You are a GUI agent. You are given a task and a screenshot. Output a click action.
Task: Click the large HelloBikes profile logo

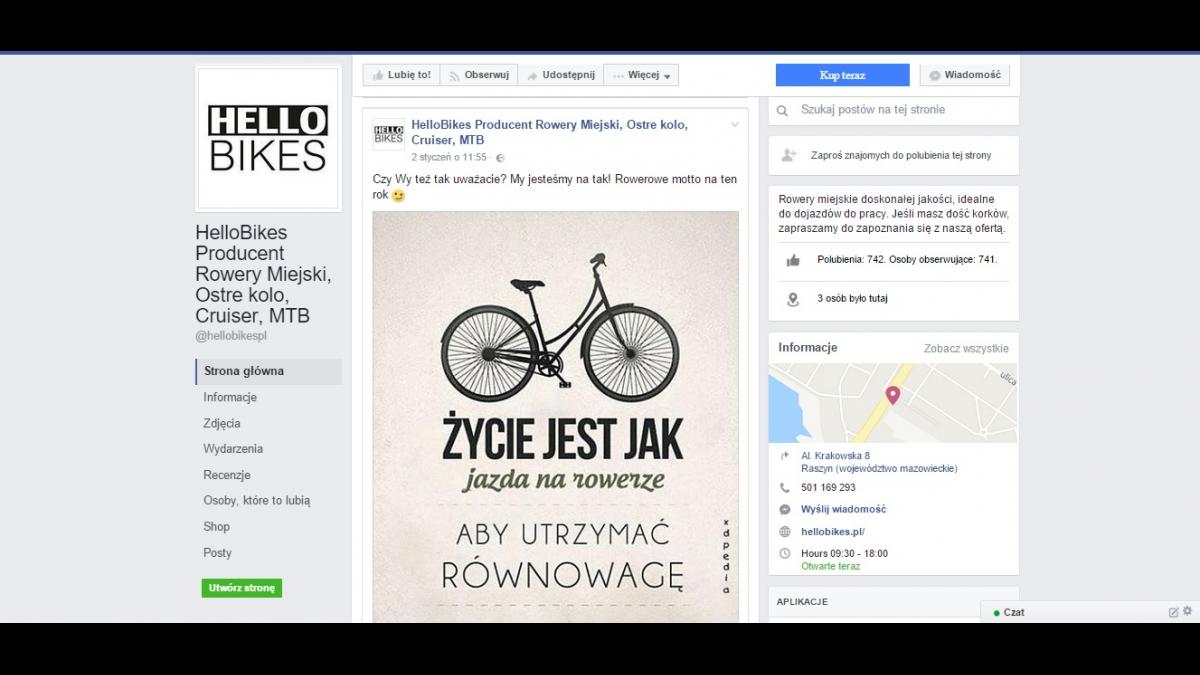(x=268, y=138)
